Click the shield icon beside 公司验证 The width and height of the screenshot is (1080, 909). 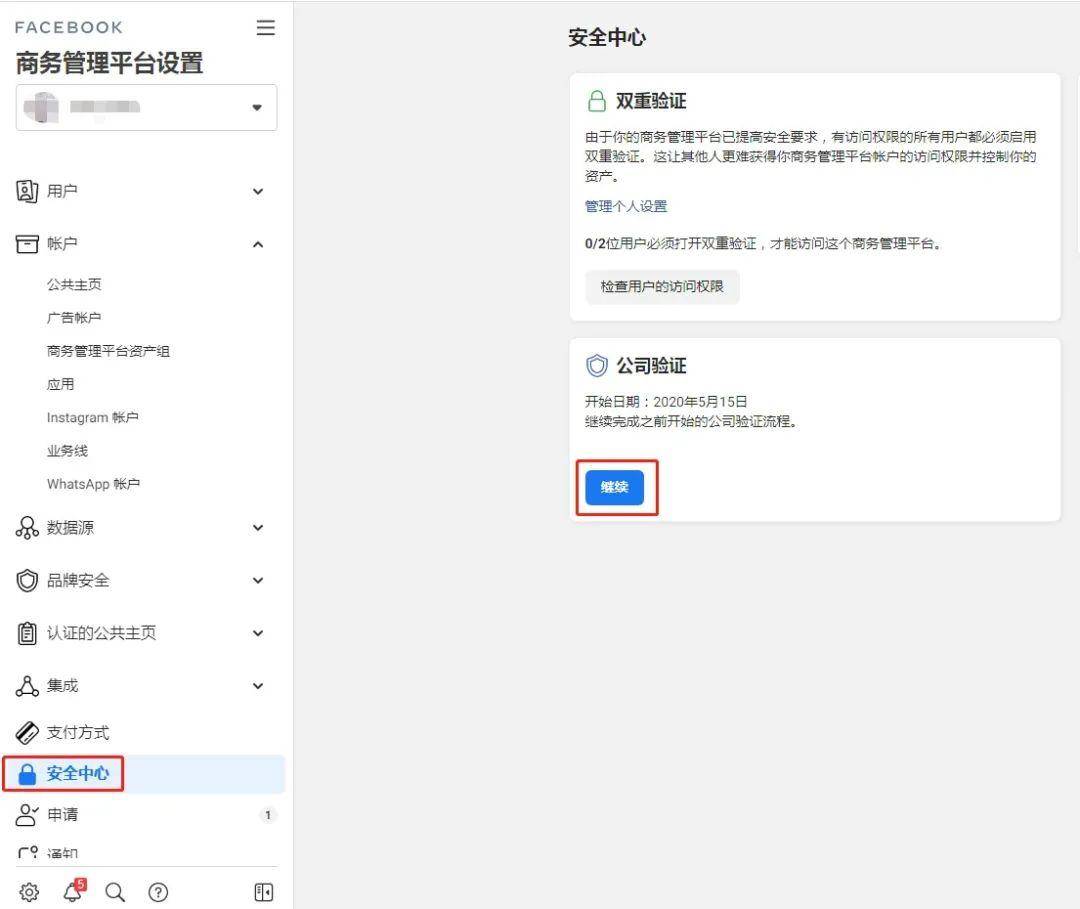click(x=596, y=365)
